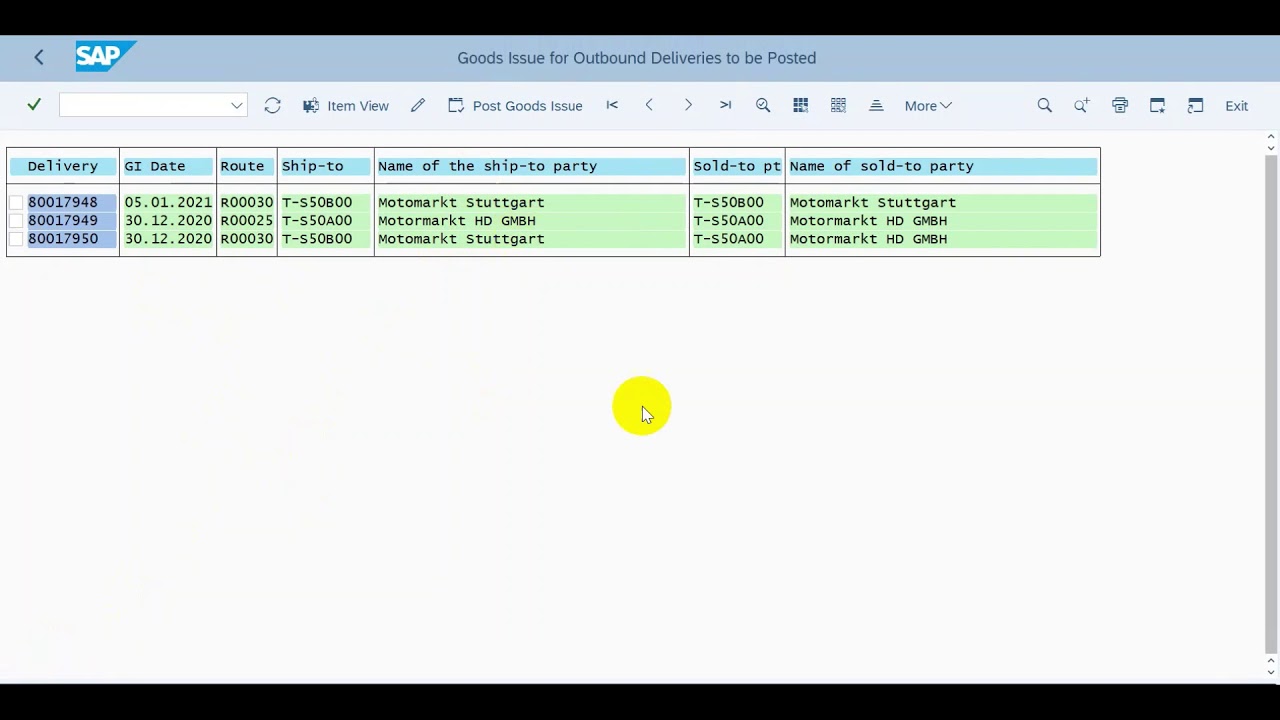Click Post Goods Issue button
This screenshot has height=720, width=1280.
515,105
